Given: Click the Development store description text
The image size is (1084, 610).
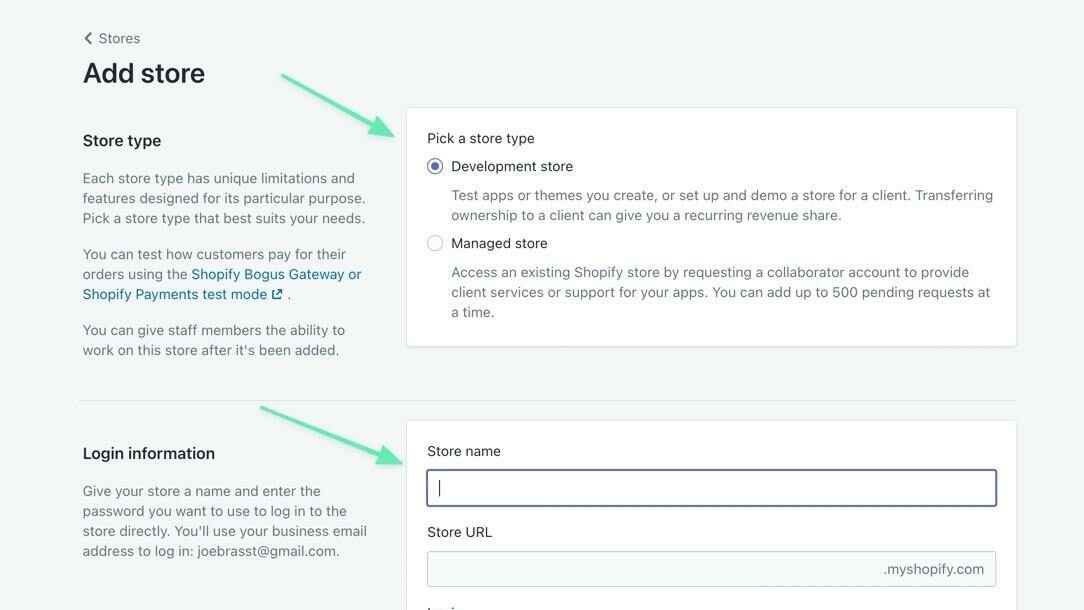Looking at the screenshot, I should (722, 205).
